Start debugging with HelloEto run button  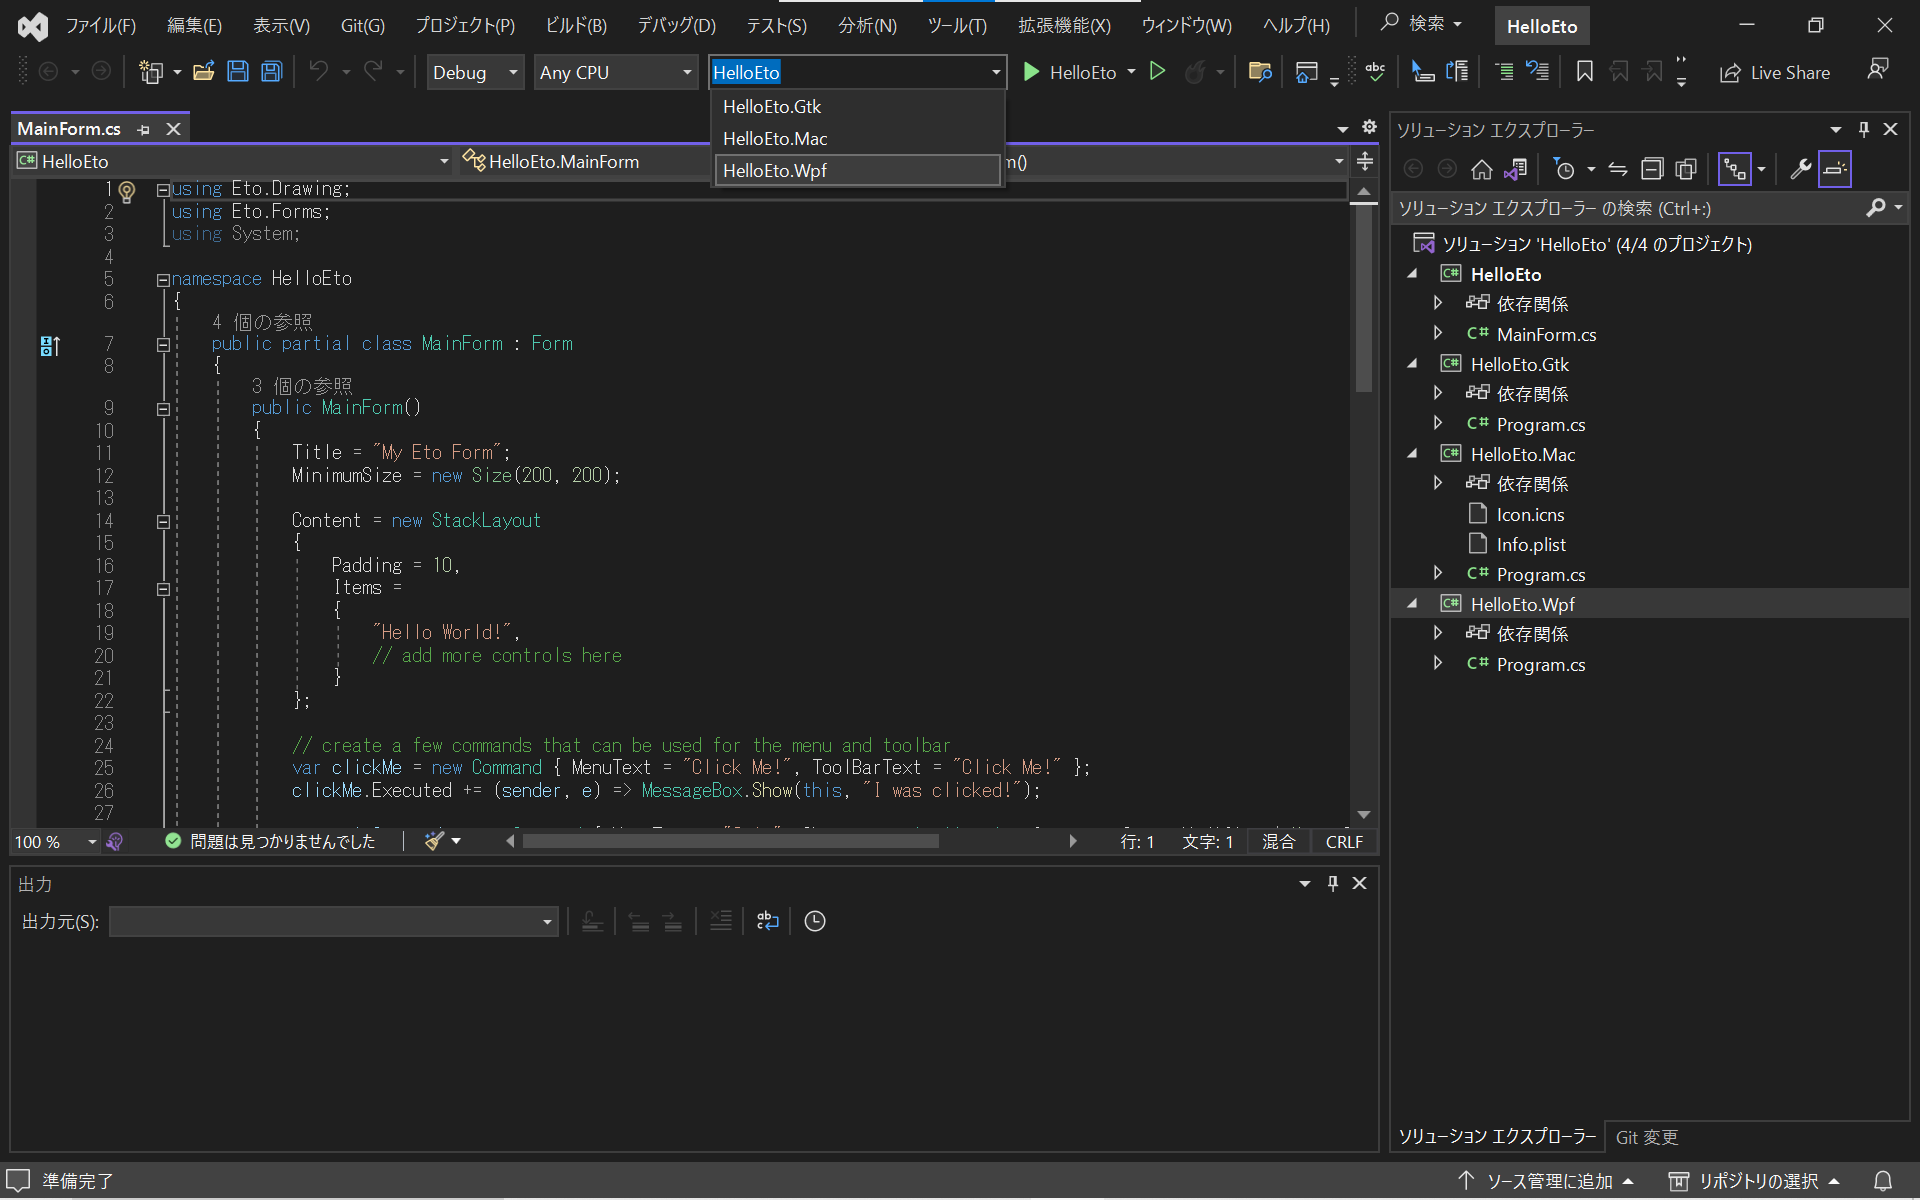click(1069, 72)
